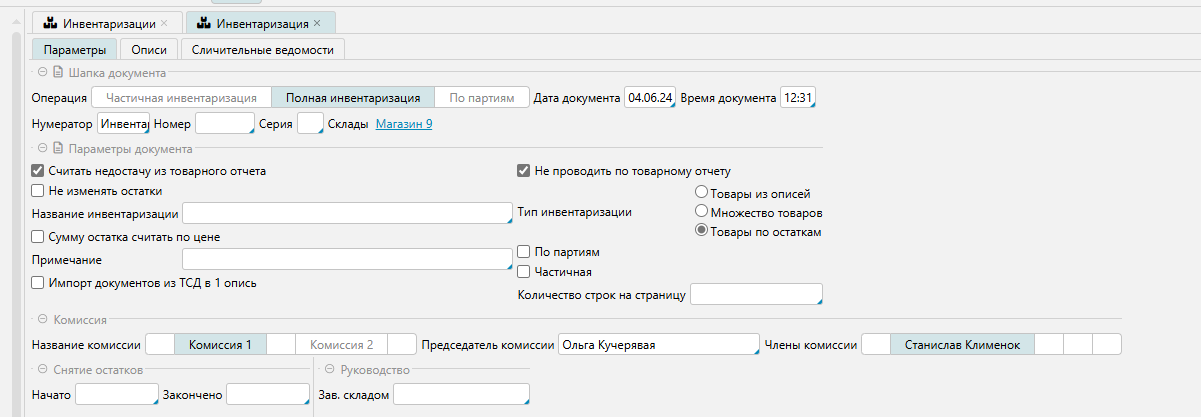The height and width of the screenshot is (417, 1201).
Task: Switch to the Описи tab
Action: pos(149,49)
